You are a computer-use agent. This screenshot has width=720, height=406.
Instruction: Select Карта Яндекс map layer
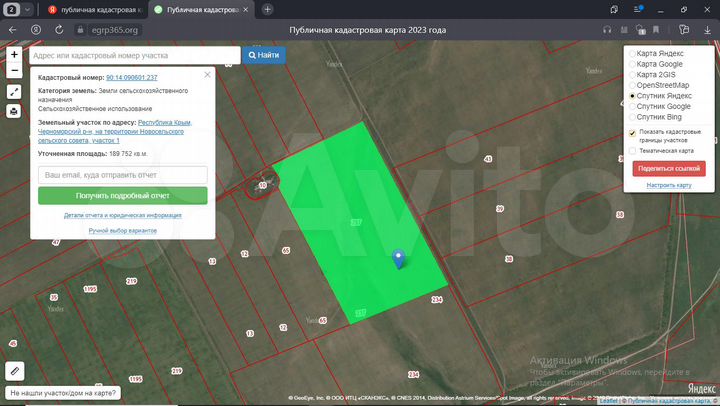coord(632,52)
